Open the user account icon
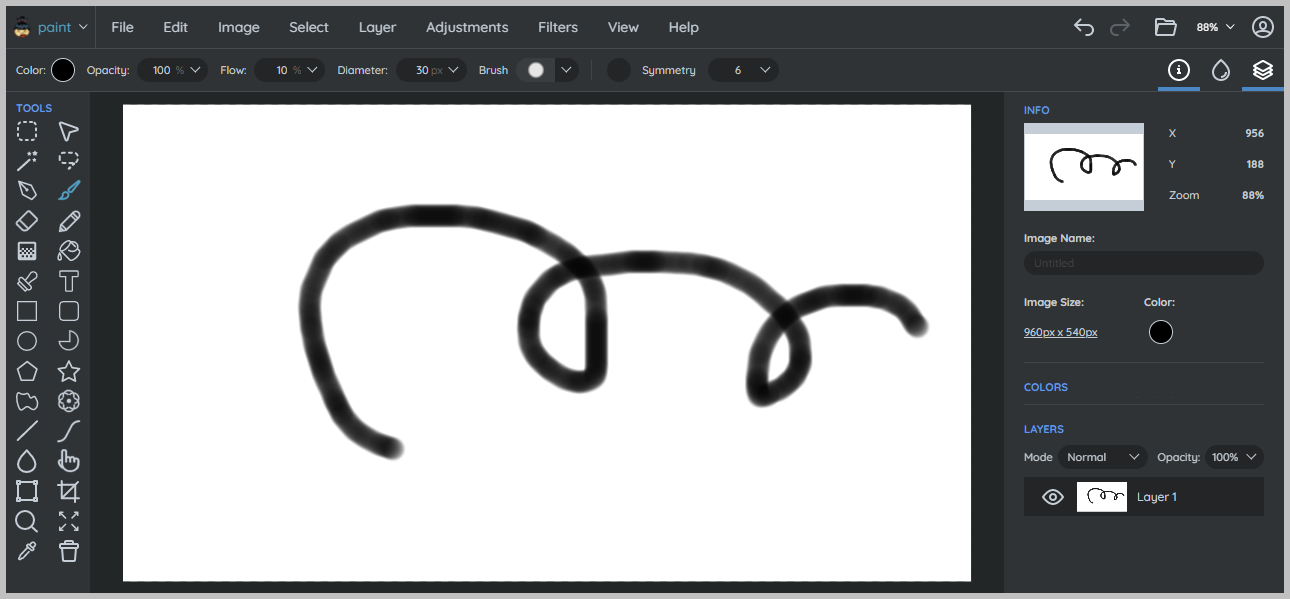The height and width of the screenshot is (599, 1290). (1263, 27)
